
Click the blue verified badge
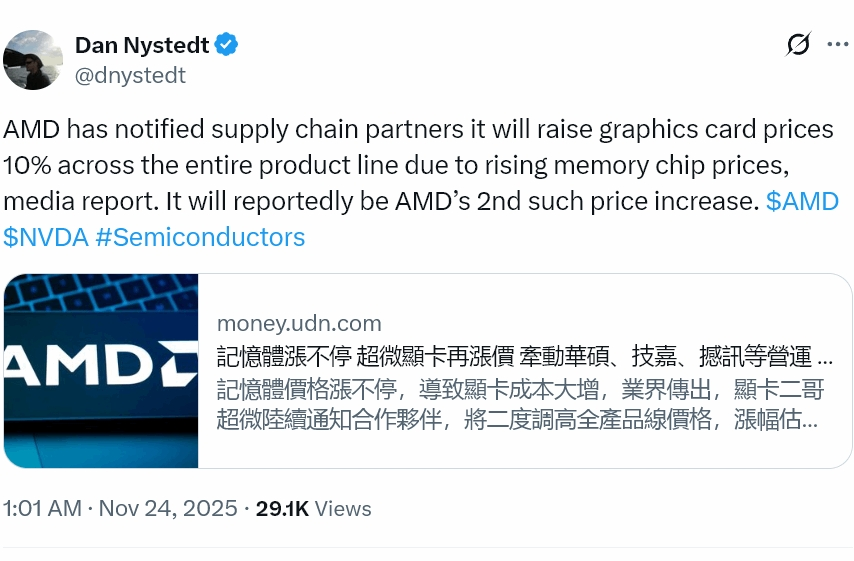(x=227, y=44)
